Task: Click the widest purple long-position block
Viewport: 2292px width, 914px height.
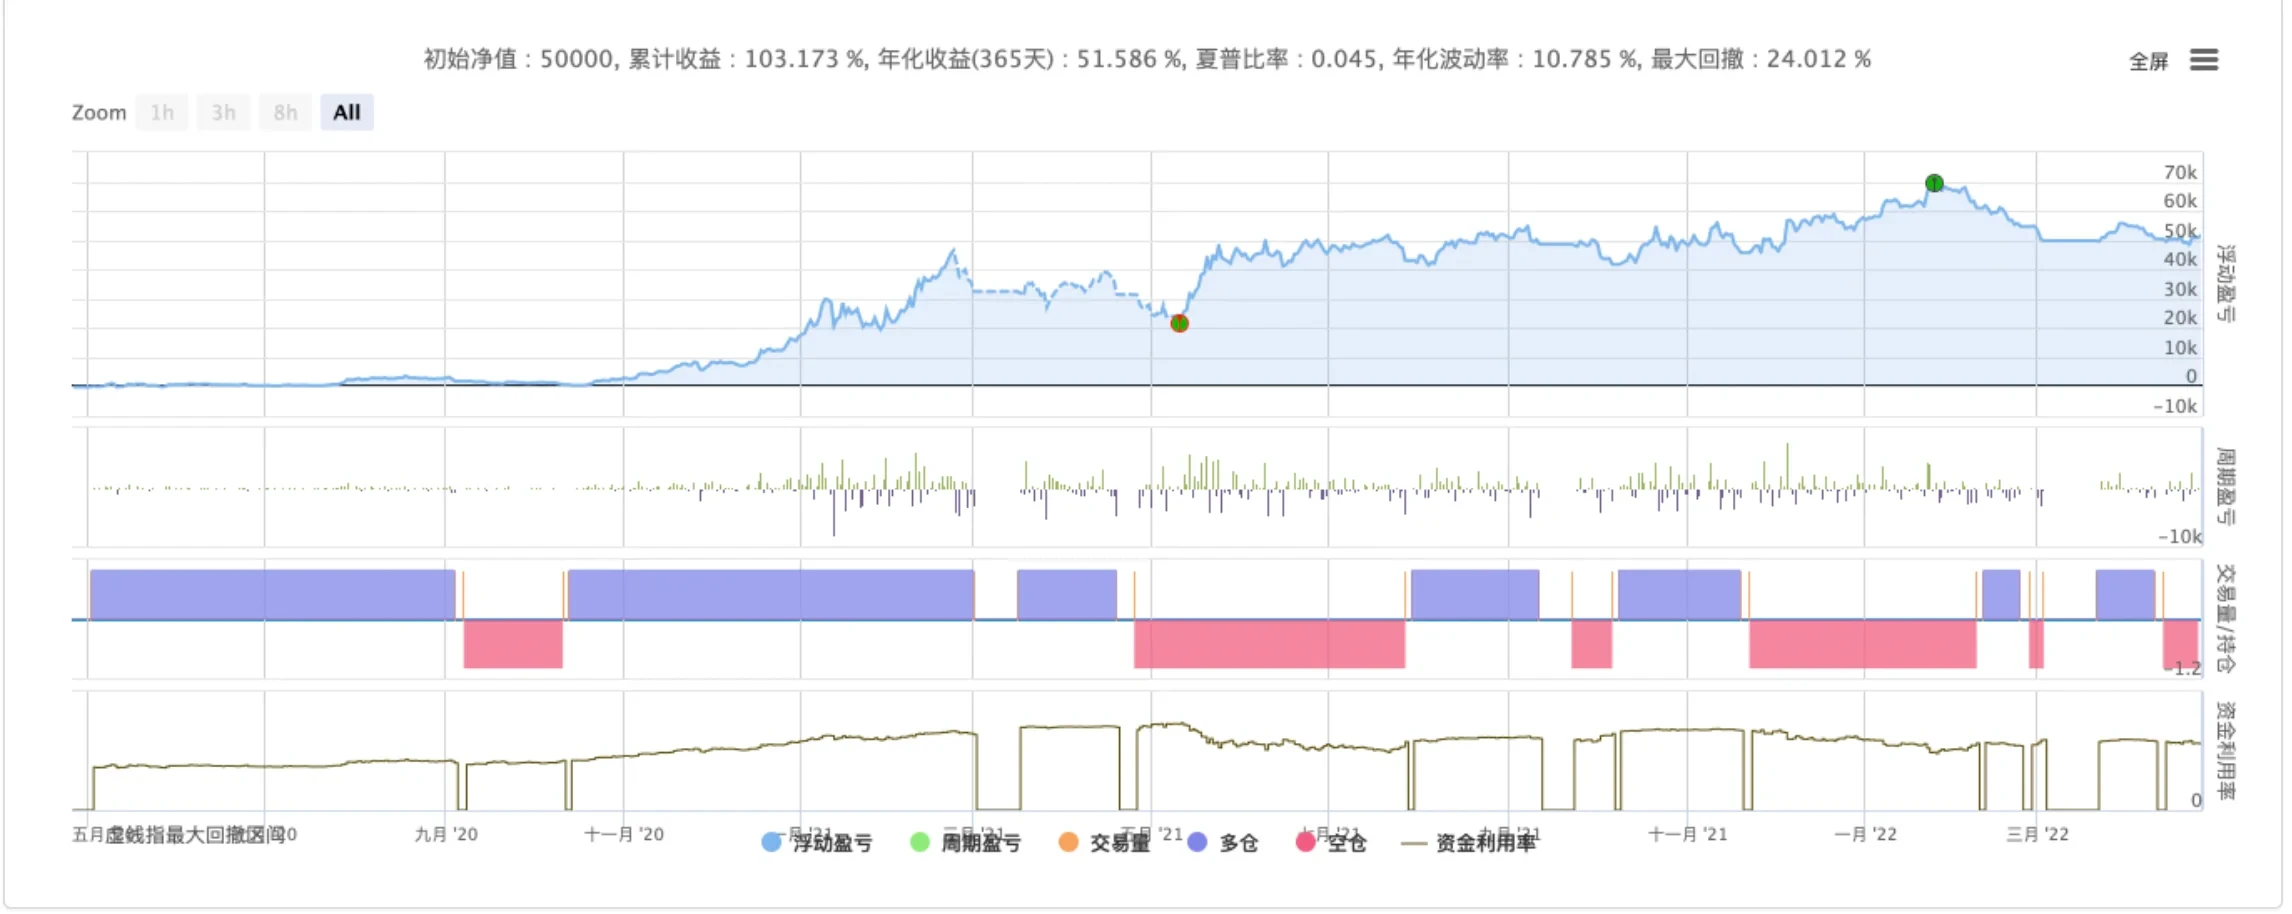Action: coord(770,594)
